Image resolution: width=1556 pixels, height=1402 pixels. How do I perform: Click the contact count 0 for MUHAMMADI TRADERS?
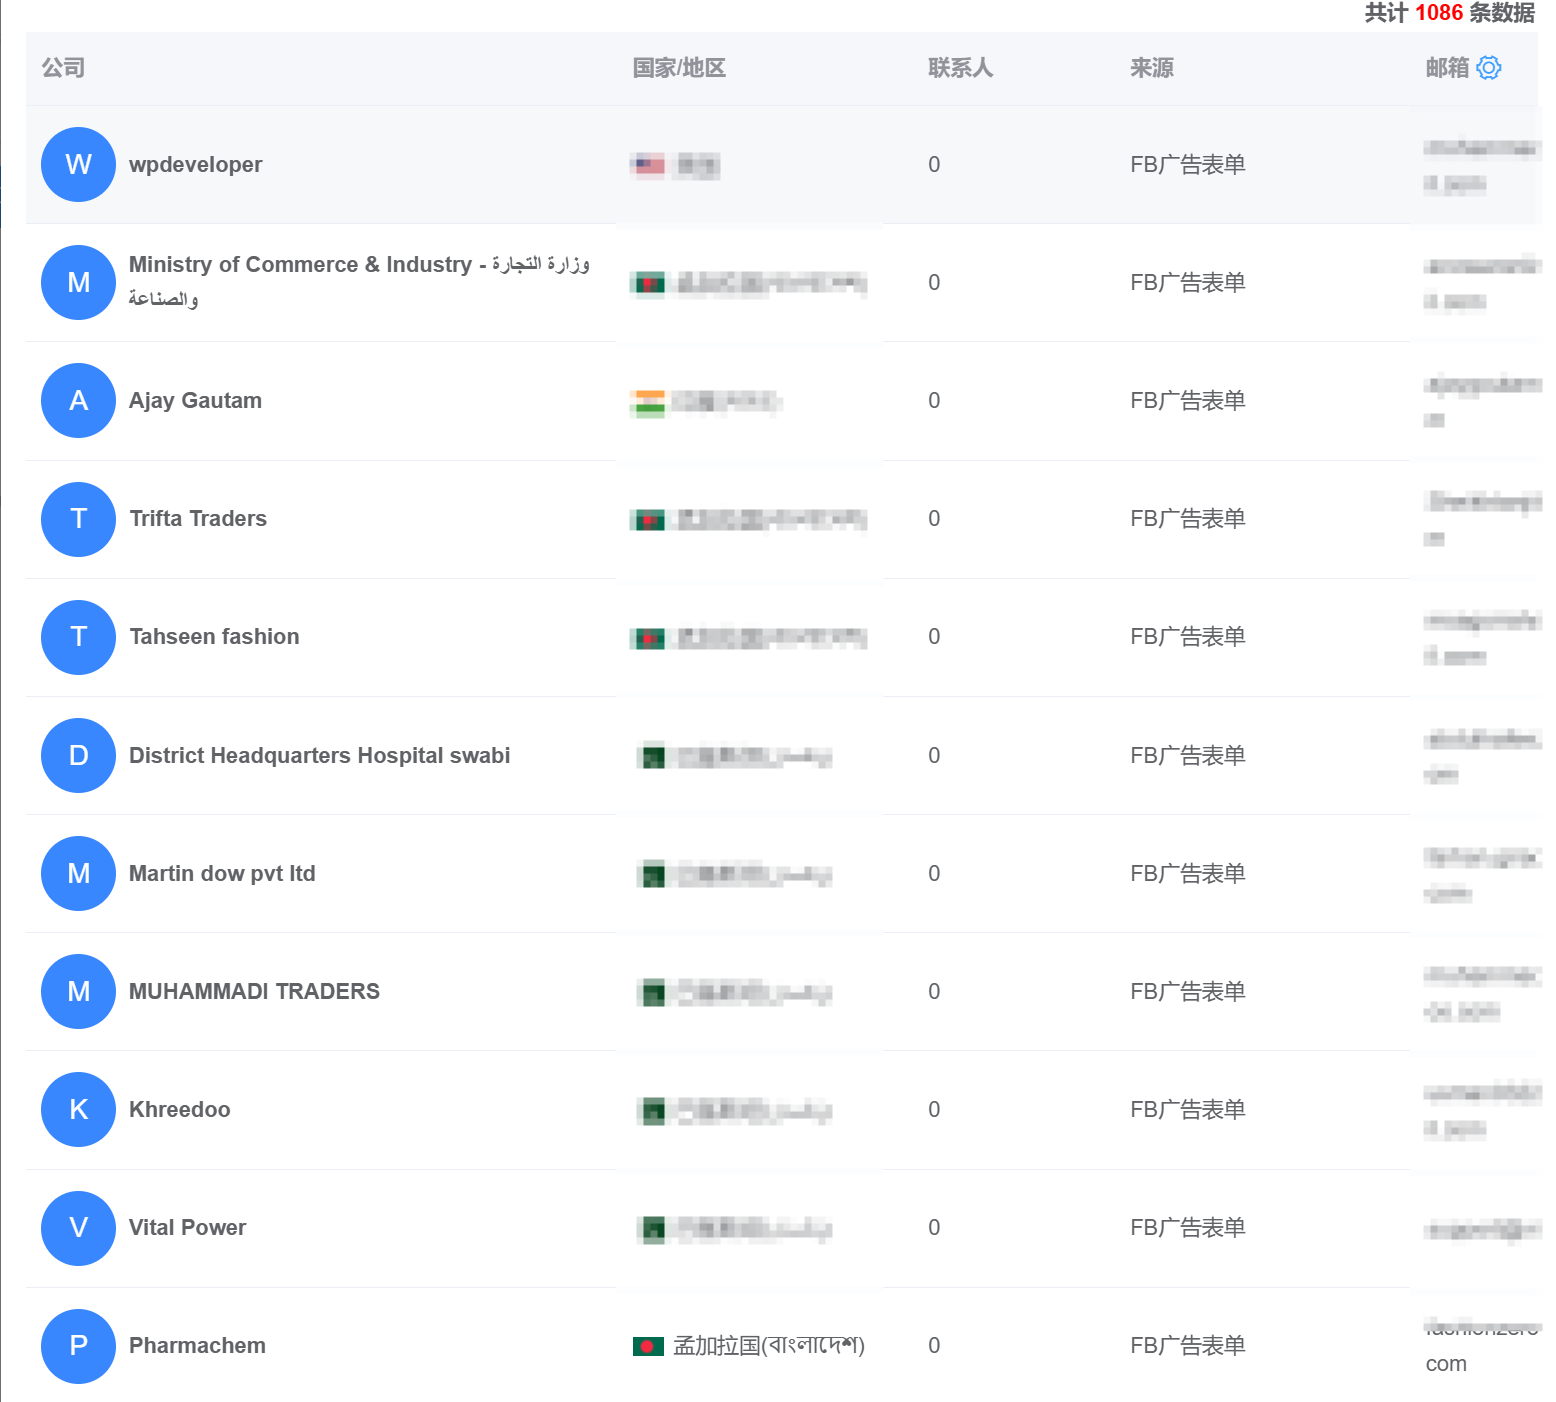coord(934,991)
